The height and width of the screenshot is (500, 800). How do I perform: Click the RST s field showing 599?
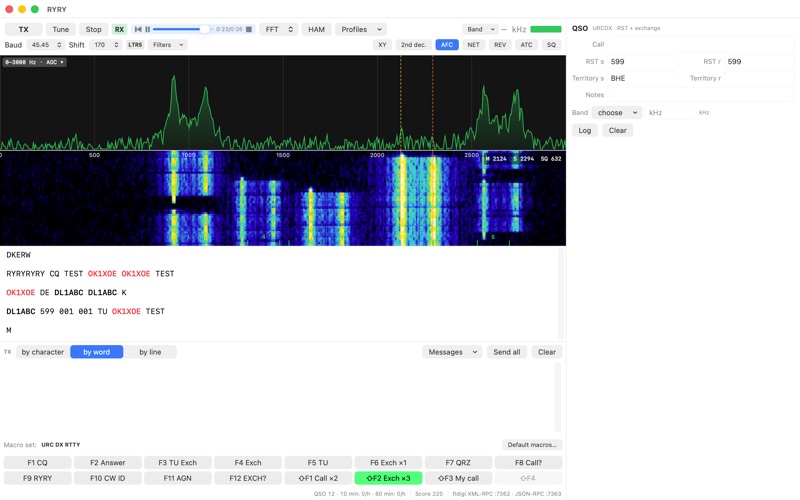point(642,62)
